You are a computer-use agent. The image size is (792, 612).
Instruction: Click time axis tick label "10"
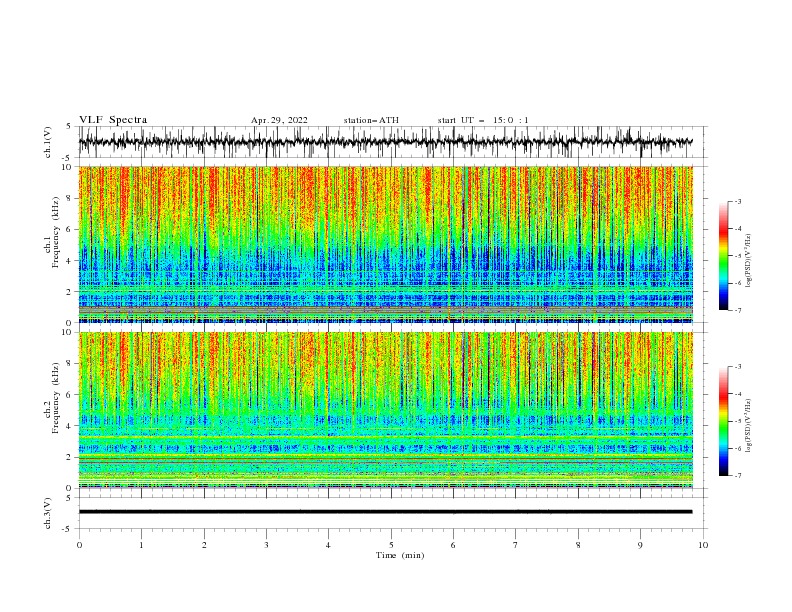pos(703,545)
